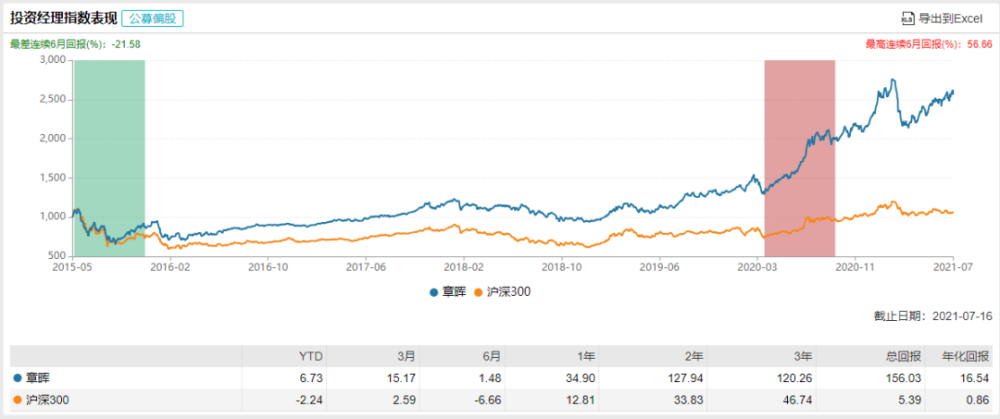Toggle 章晖 series in chart legend

click(x=447, y=292)
